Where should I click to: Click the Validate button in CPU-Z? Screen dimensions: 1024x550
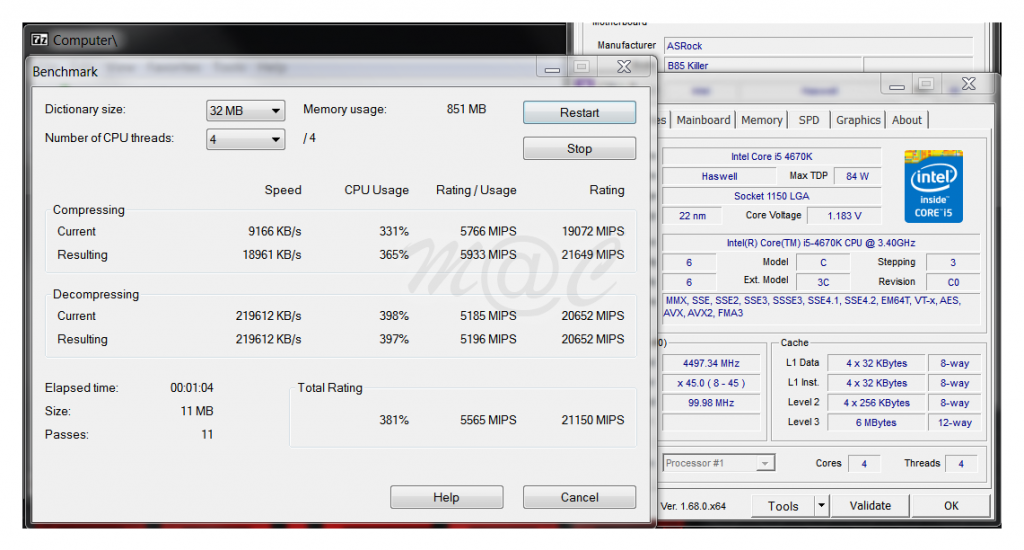point(870,506)
